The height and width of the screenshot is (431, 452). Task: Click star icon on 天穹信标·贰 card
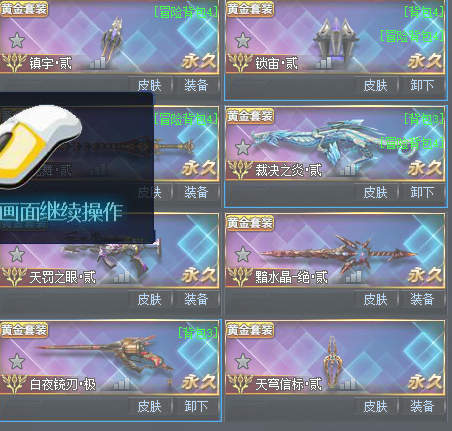pyautogui.click(x=243, y=361)
